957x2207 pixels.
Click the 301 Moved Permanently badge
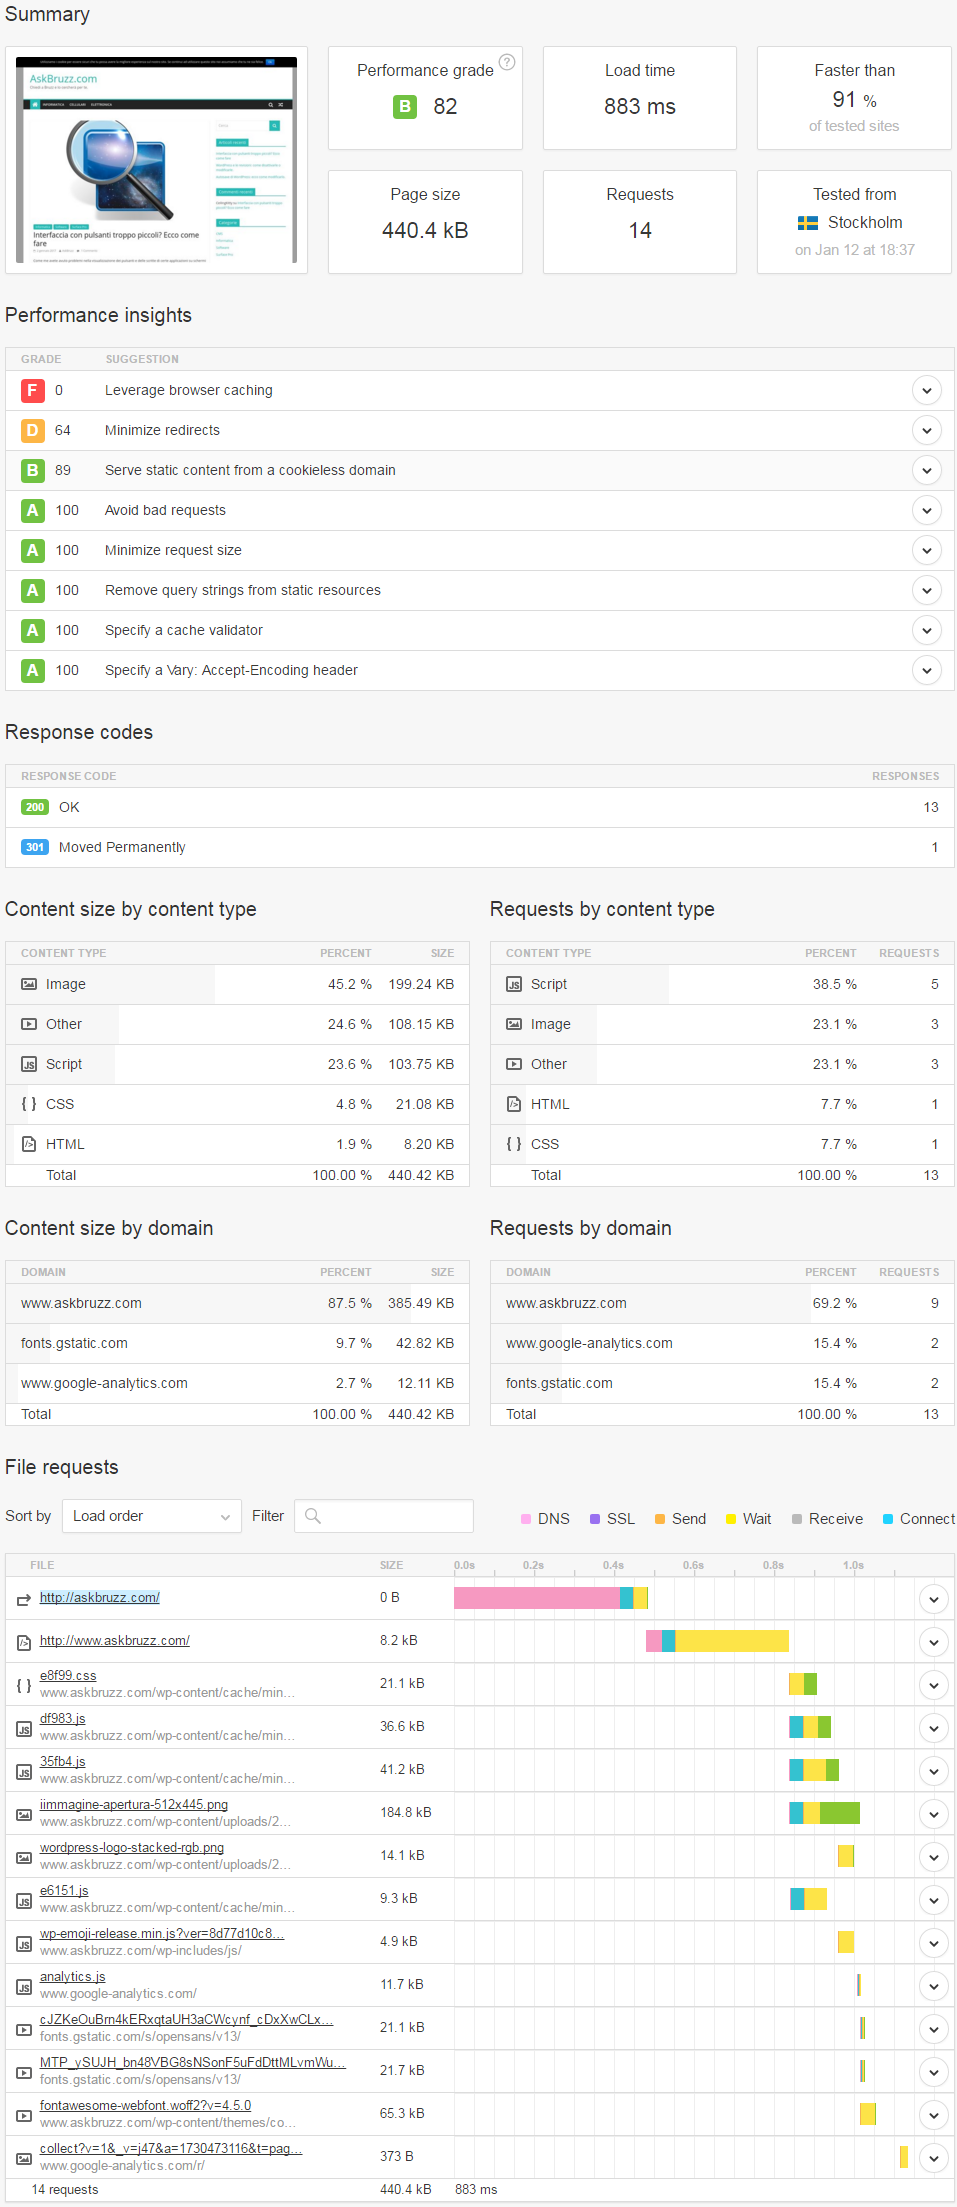click(x=35, y=847)
